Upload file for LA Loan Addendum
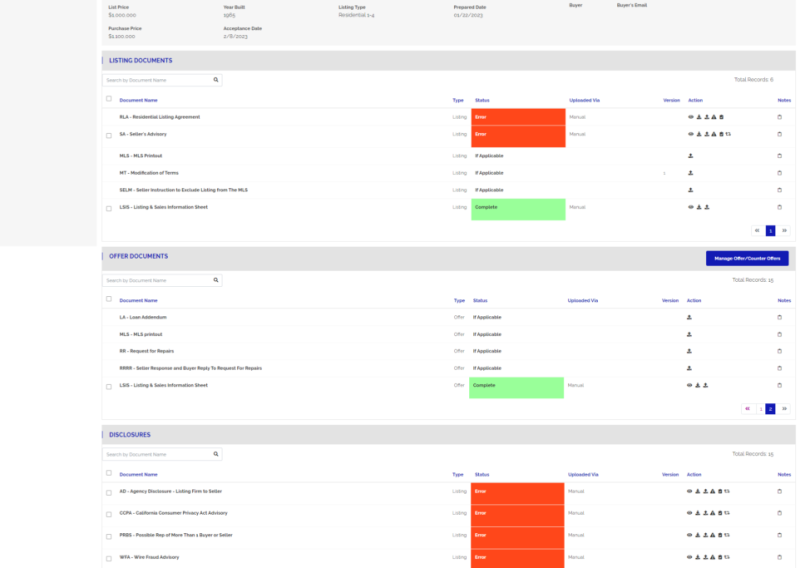 tap(689, 317)
